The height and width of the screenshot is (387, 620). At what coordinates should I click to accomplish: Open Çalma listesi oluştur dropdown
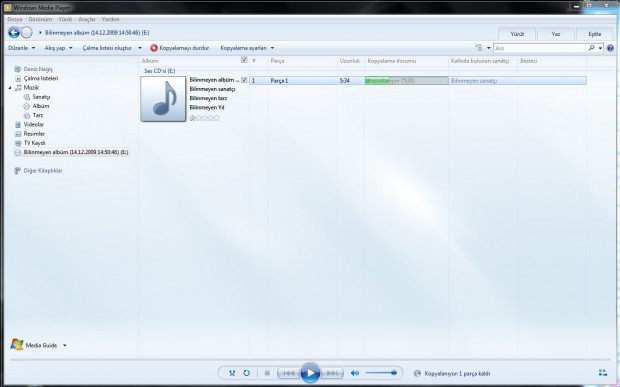[112, 48]
